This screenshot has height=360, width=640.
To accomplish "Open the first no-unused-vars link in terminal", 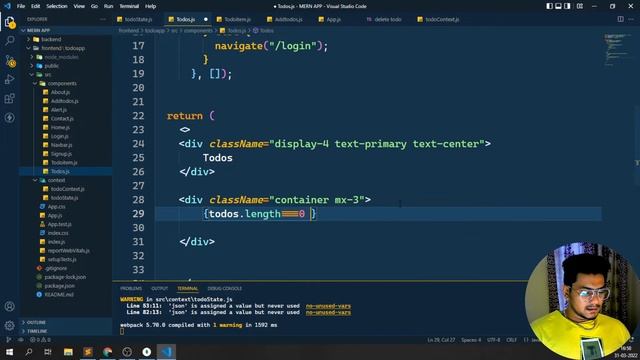I will 328,306.
